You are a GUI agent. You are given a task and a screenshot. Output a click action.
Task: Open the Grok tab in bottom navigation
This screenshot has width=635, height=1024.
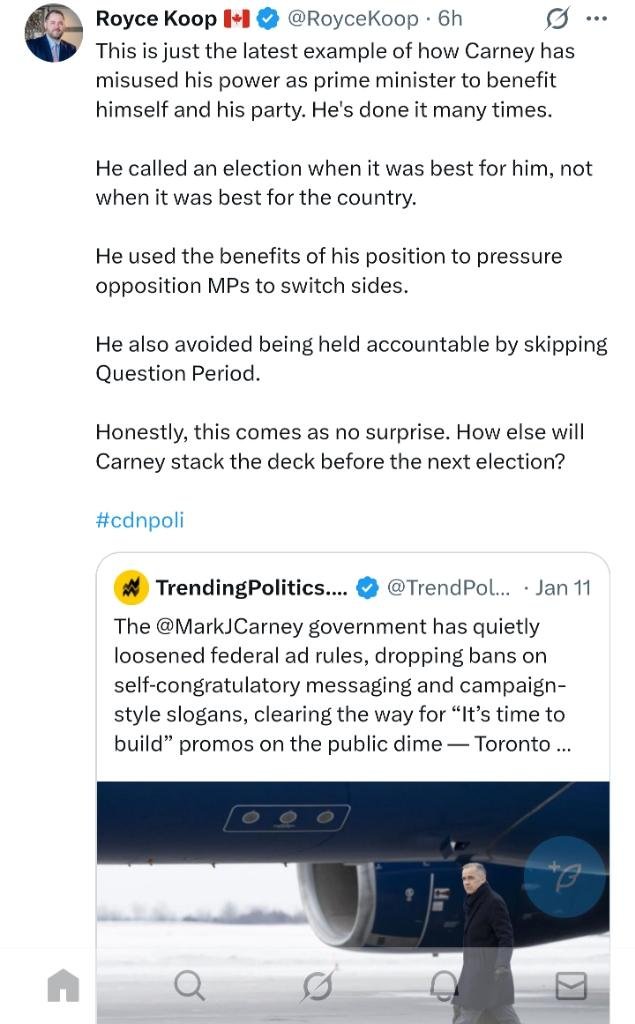click(x=317, y=987)
